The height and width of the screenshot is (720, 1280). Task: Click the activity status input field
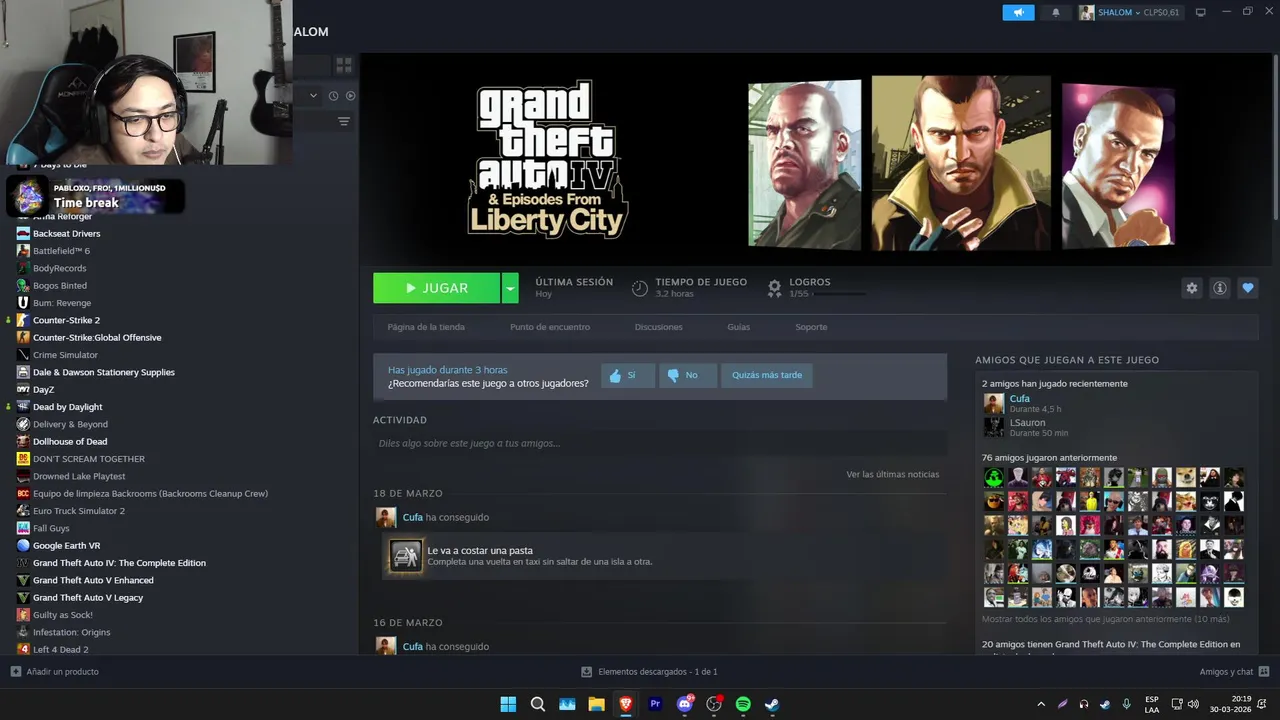pos(660,443)
